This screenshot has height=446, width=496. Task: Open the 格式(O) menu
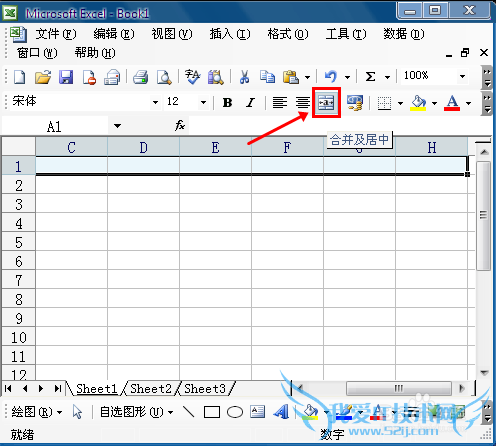(288, 34)
